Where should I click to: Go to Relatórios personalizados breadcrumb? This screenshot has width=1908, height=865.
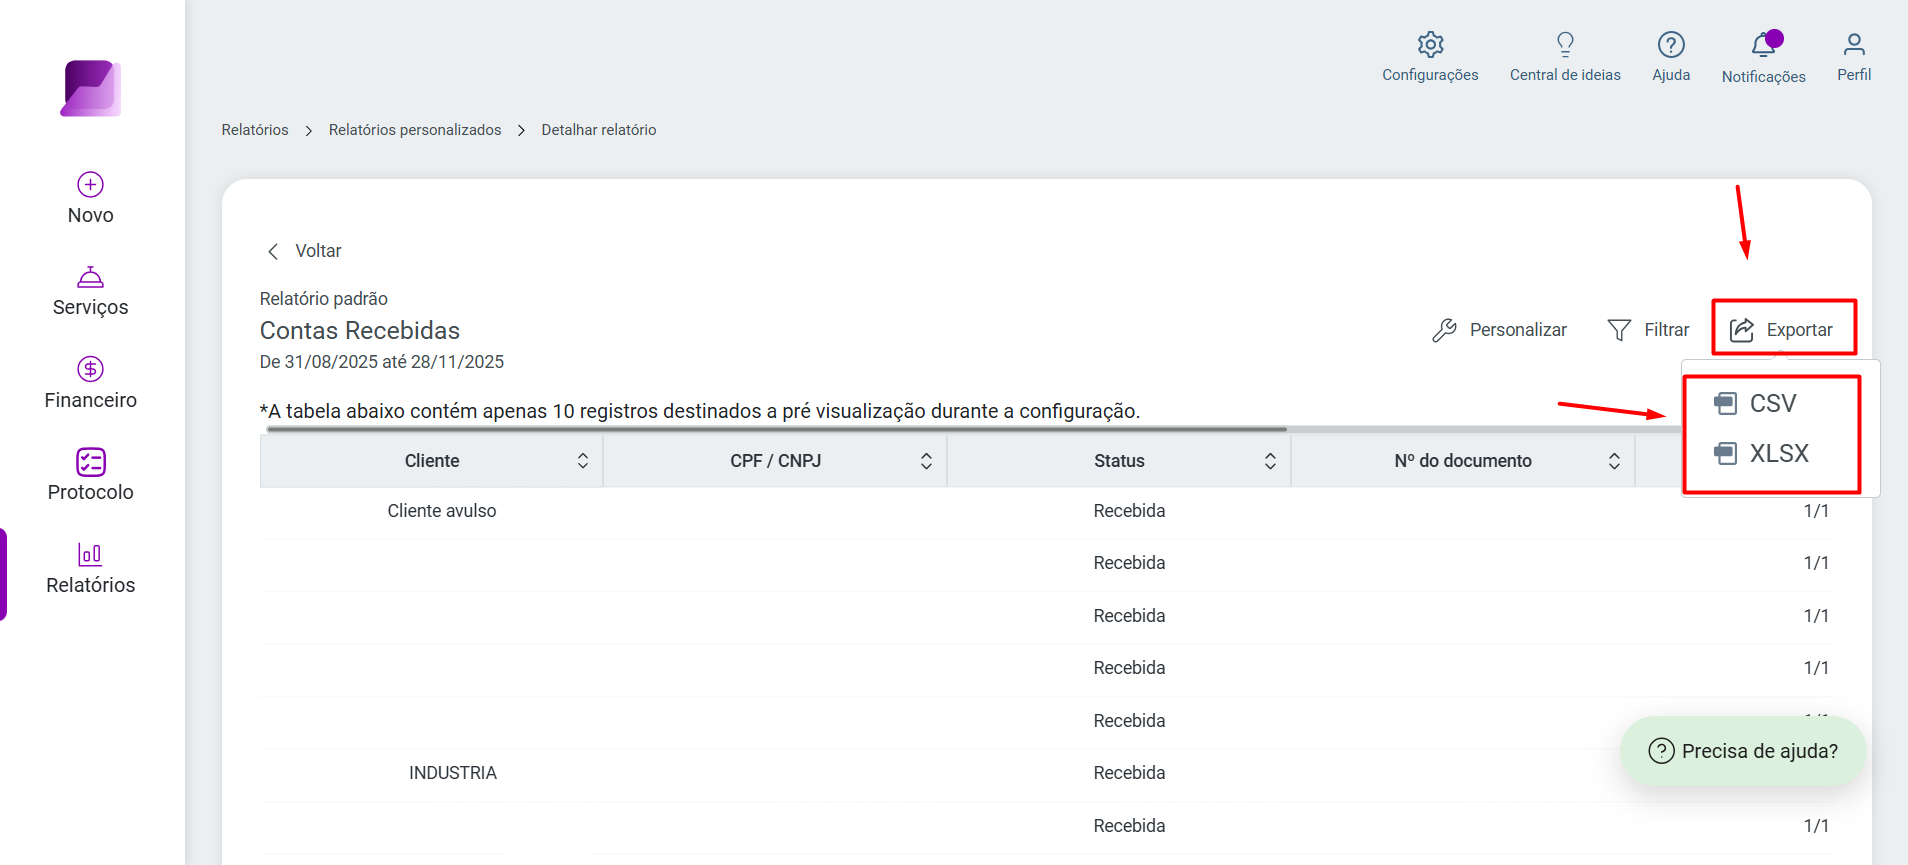tap(415, 130)
